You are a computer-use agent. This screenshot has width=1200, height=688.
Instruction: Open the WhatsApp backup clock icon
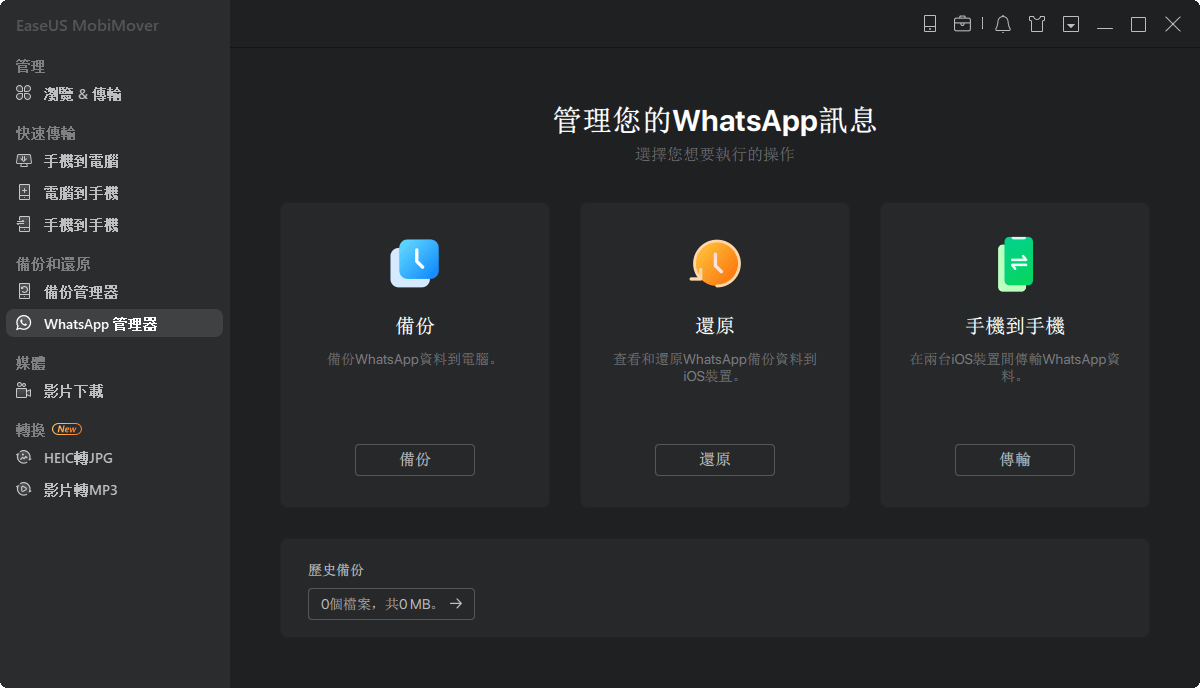414,263
